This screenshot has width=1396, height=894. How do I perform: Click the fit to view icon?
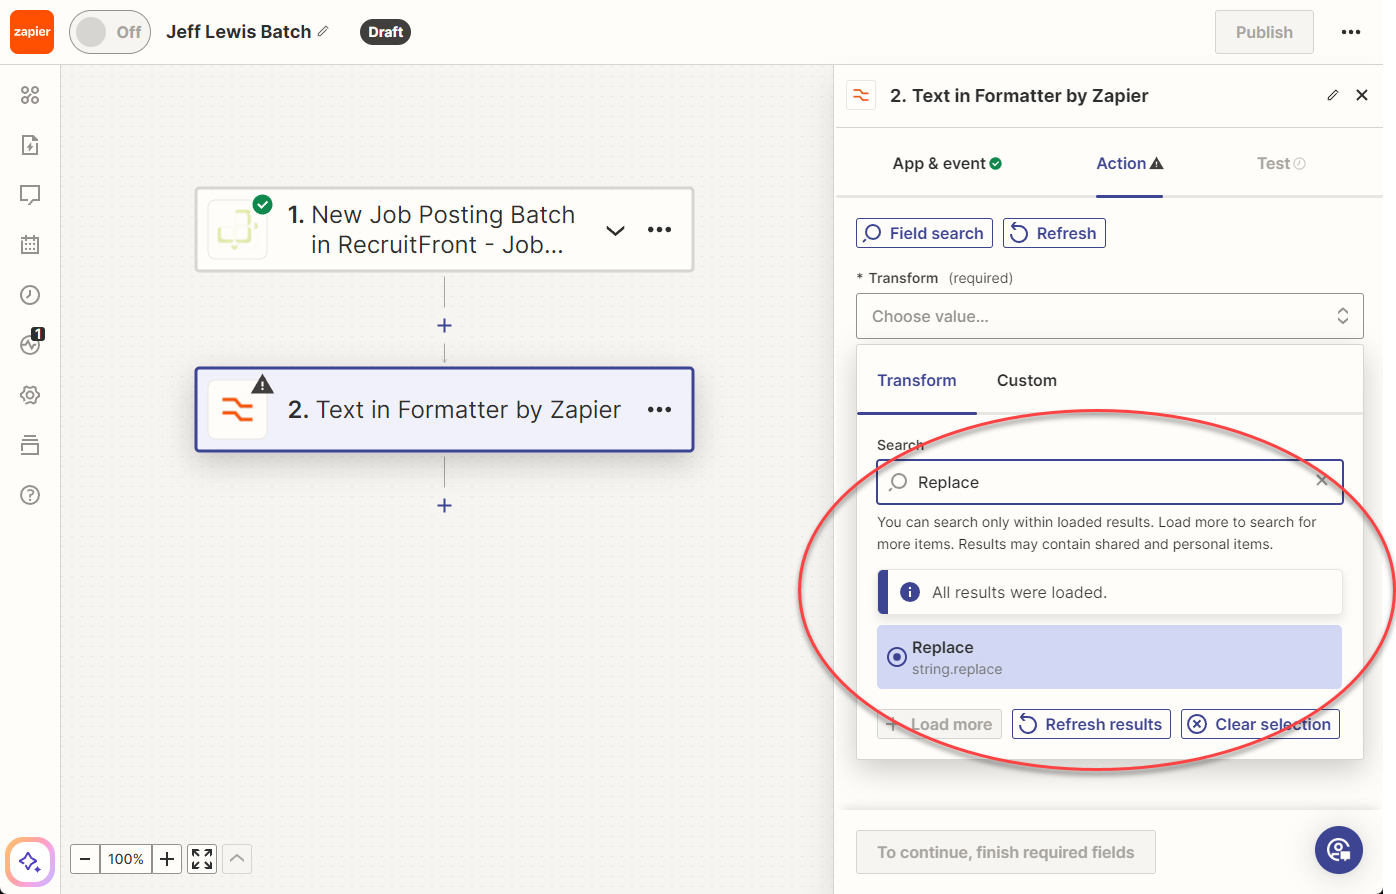click(202, 859)
